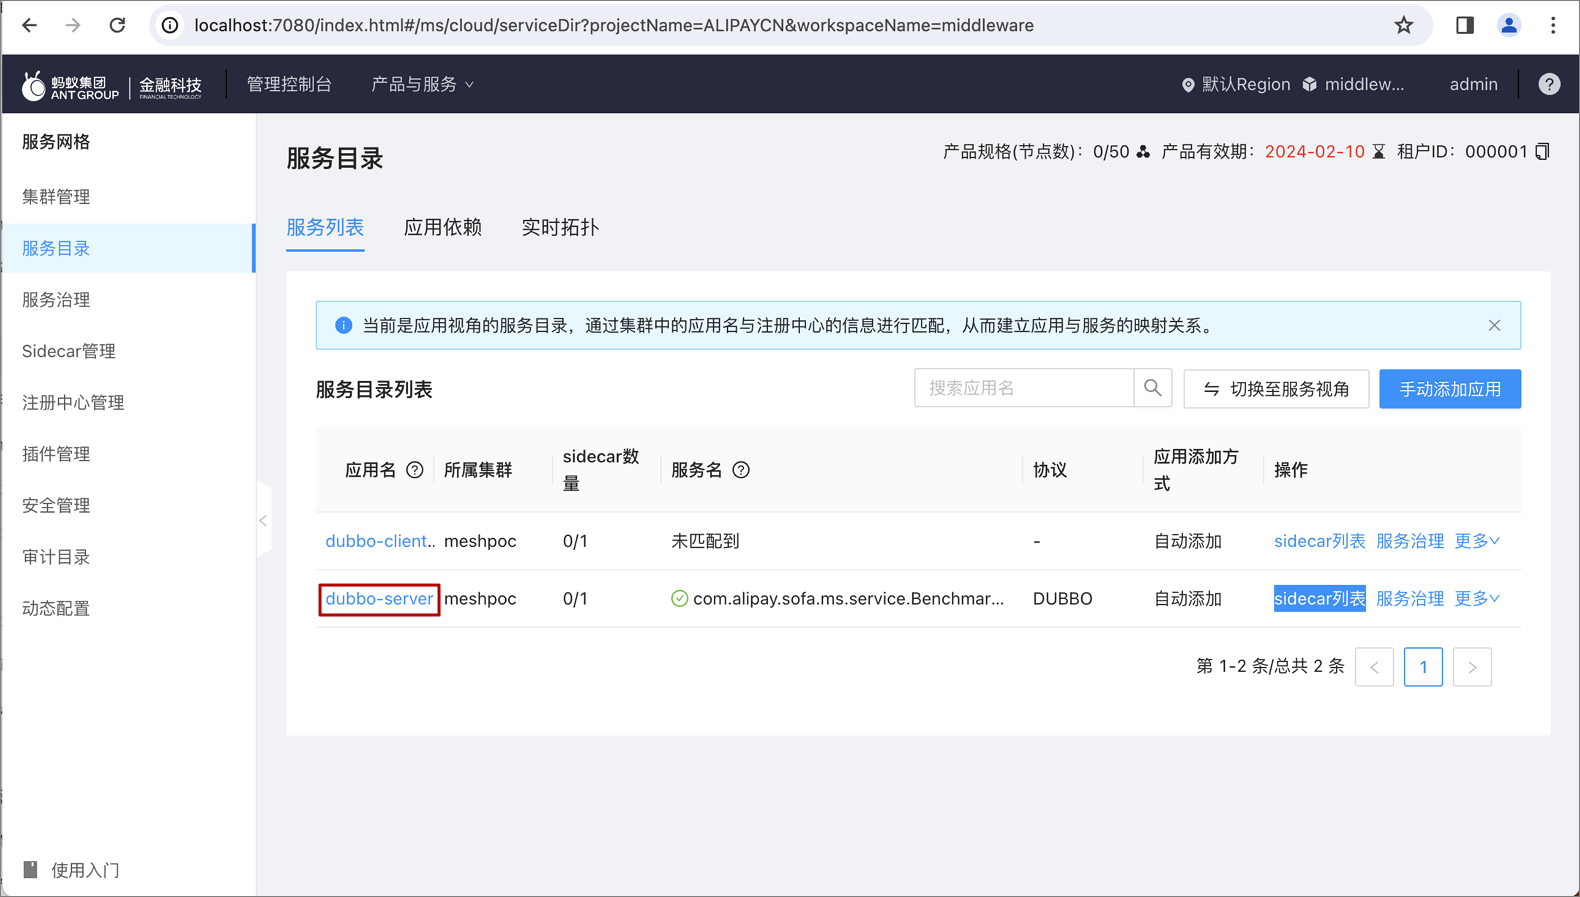
Task: Focus the 搜索应用名 search field
Action: point(1024,388)
